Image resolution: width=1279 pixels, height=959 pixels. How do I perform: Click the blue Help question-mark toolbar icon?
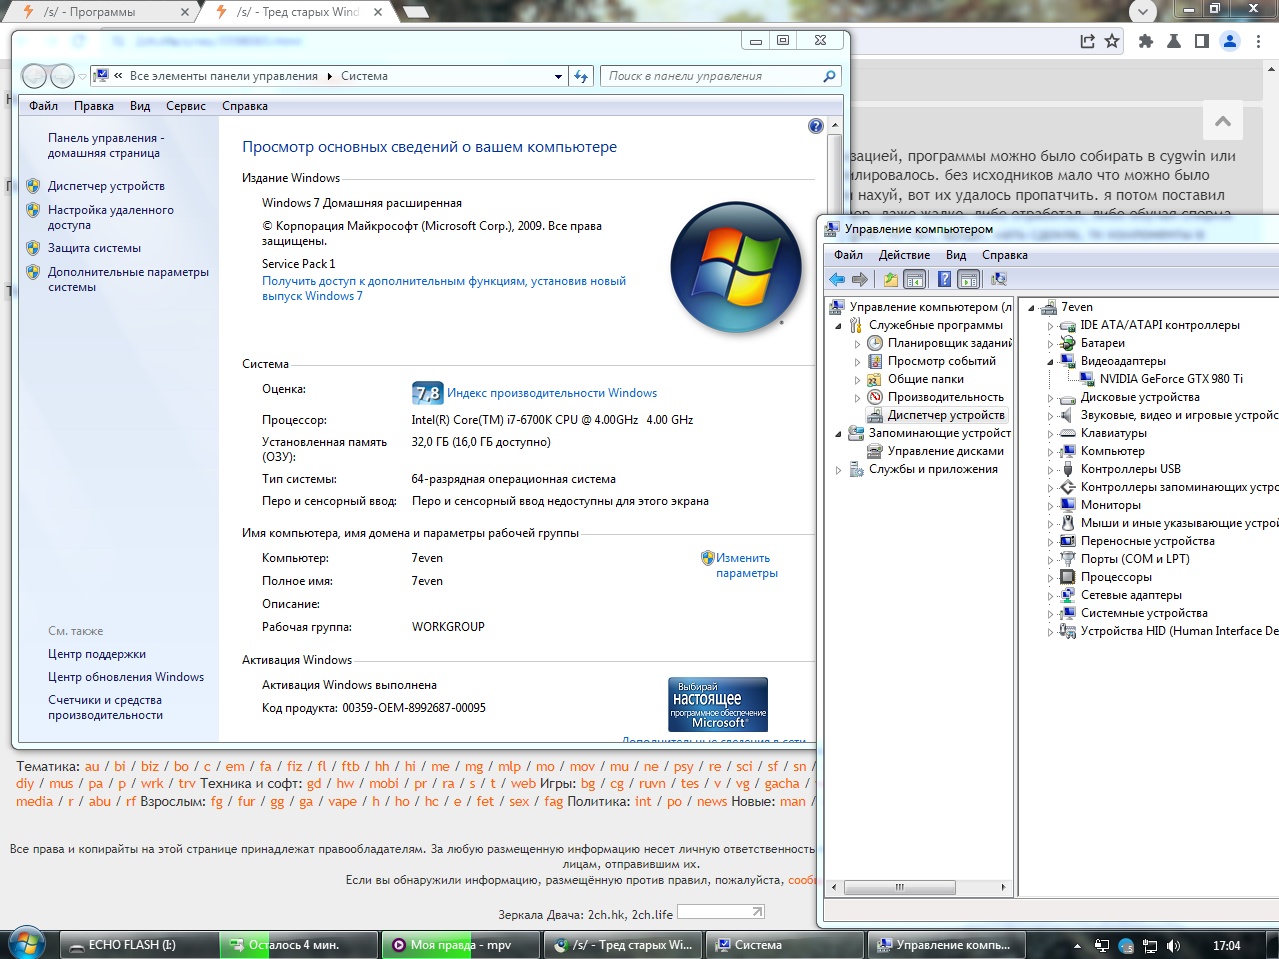click(944, 279)
